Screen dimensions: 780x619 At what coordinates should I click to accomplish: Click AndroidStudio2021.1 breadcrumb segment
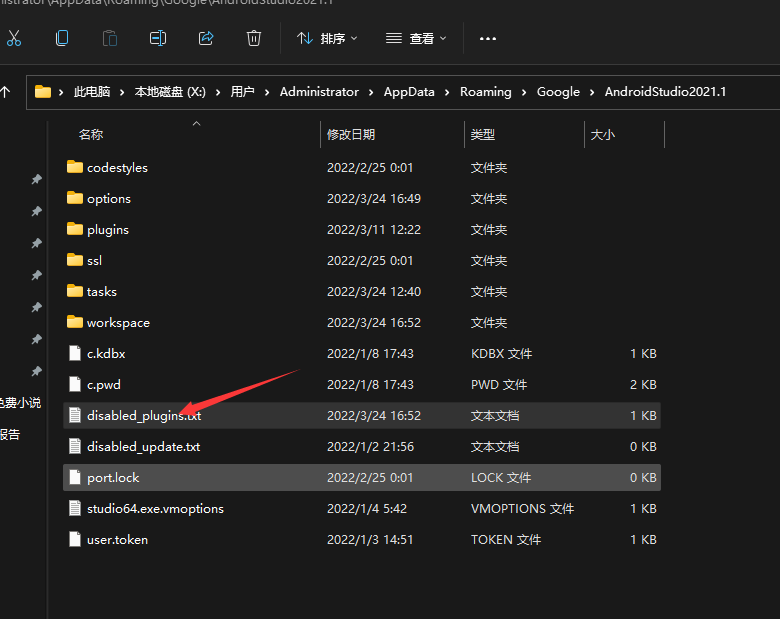[x=665, y=92]
